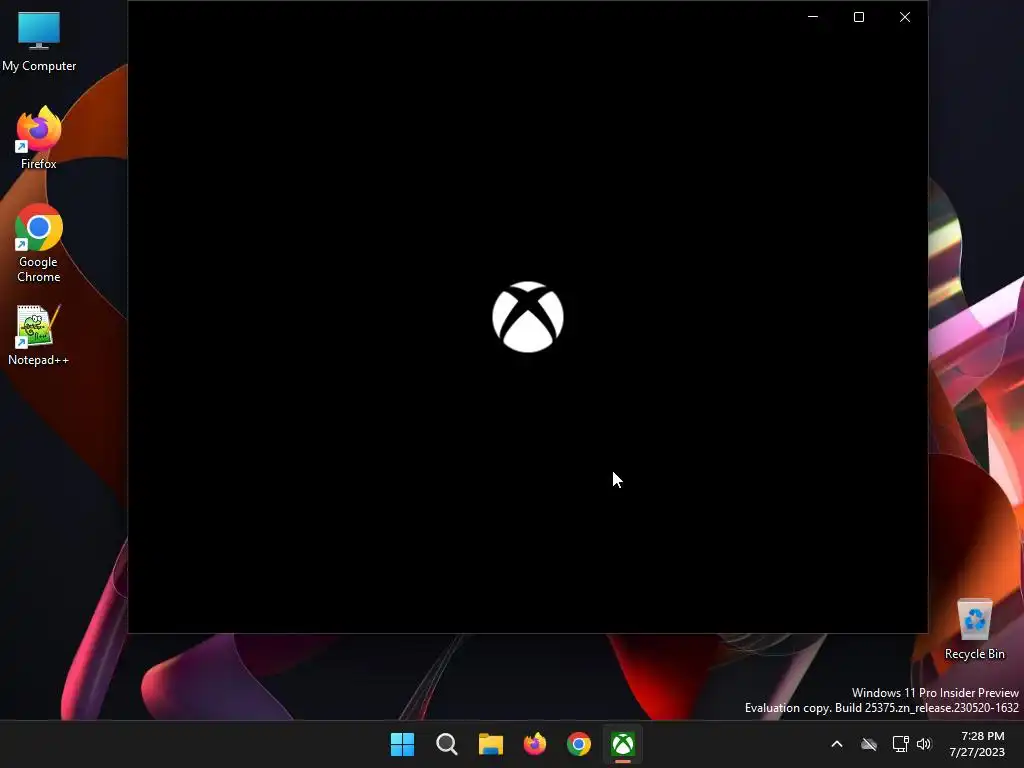Screen dimensions: 1024x768
Task: Launch Chrome from the taskbar
Action: point(579,744)
